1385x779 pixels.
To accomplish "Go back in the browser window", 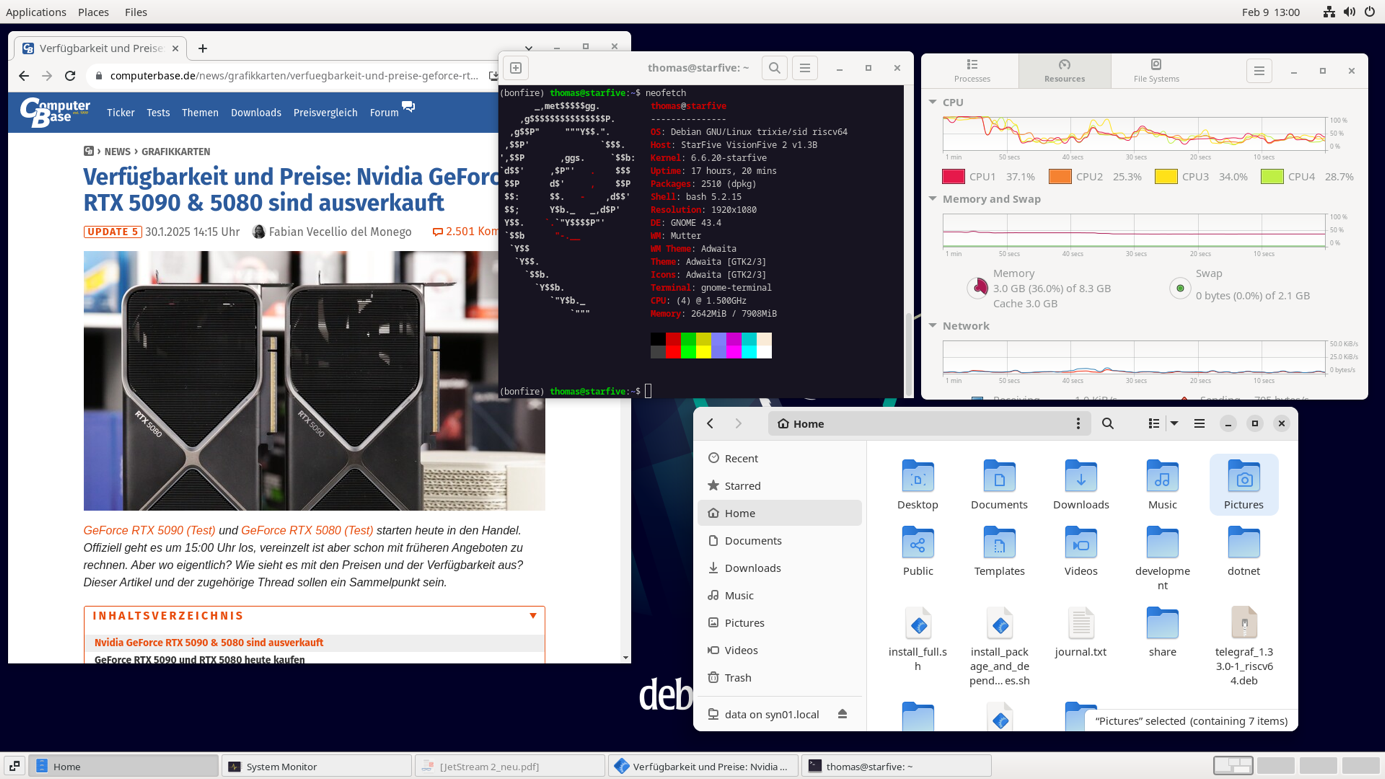I will click(24, 75).
